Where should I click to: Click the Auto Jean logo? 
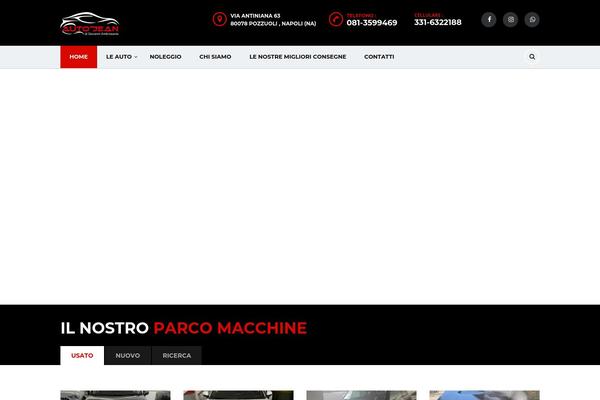(90, 24)
